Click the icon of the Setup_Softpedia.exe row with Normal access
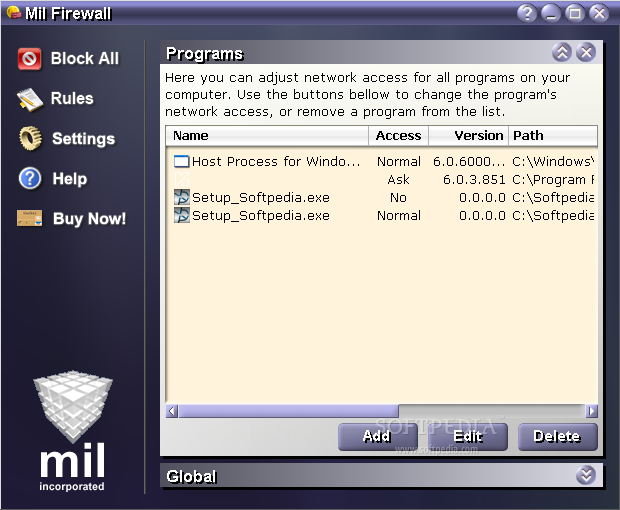Screen dimensions: 620x510 pyautogui.click(x=181, y=215)
